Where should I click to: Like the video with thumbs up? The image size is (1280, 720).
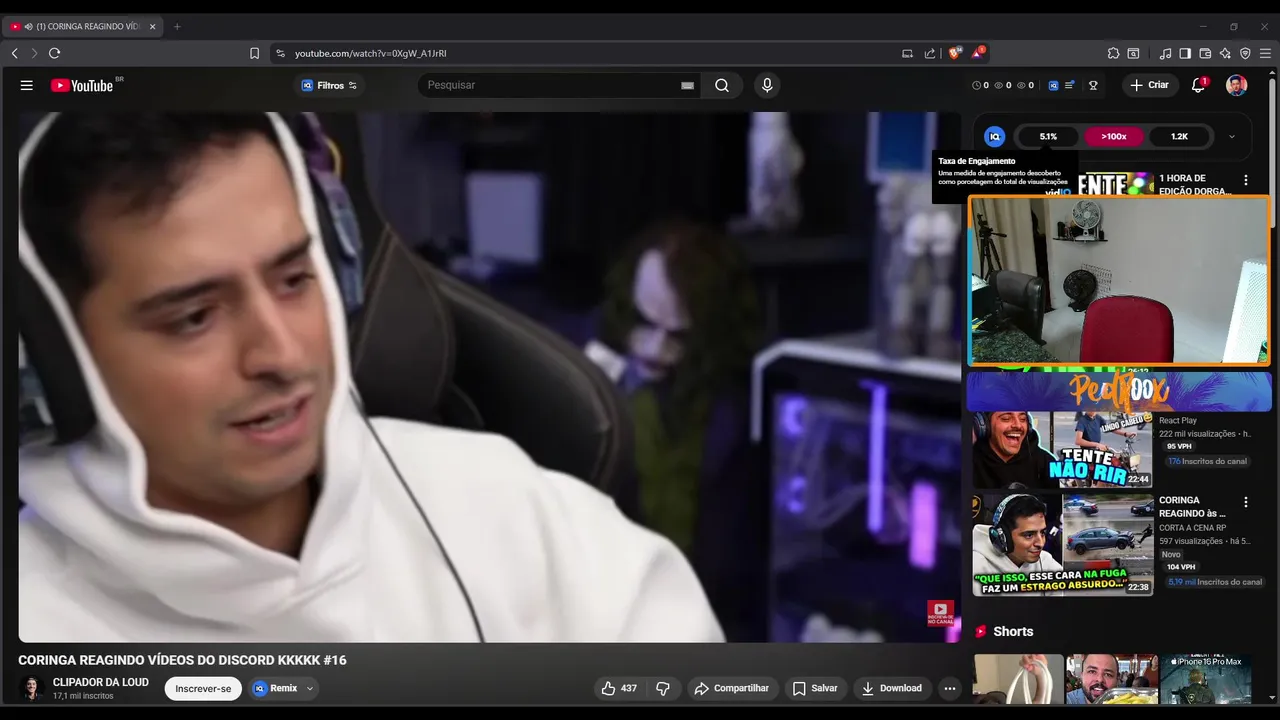pos(618,688)
